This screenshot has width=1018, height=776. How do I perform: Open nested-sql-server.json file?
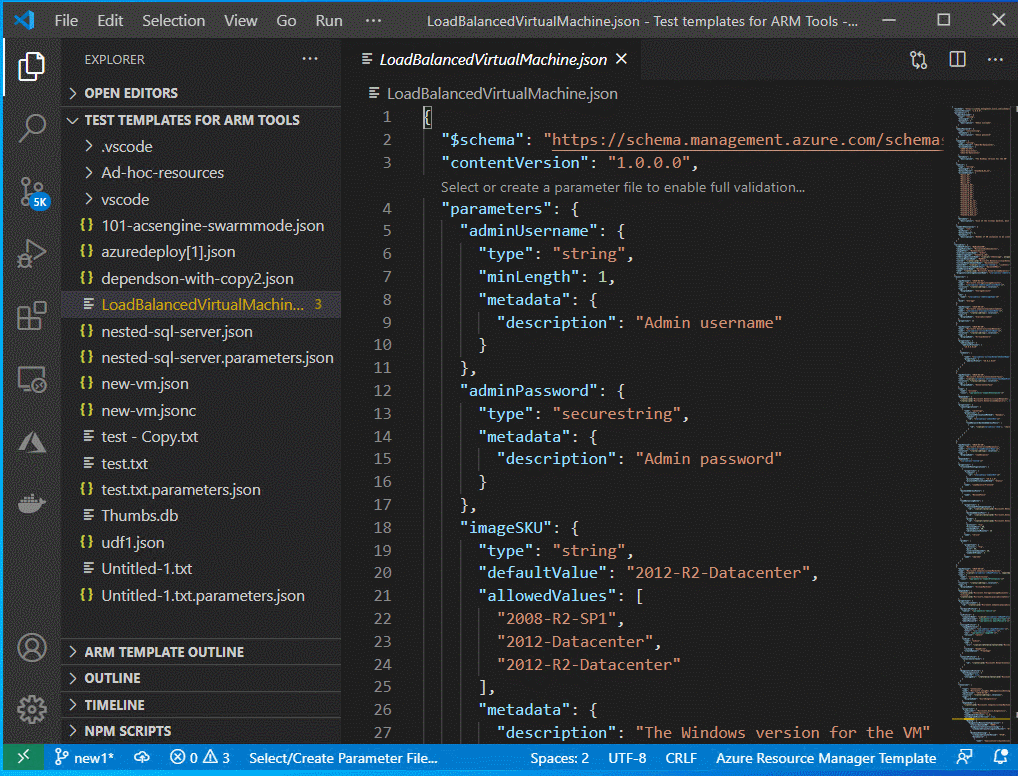coord(201,331)
